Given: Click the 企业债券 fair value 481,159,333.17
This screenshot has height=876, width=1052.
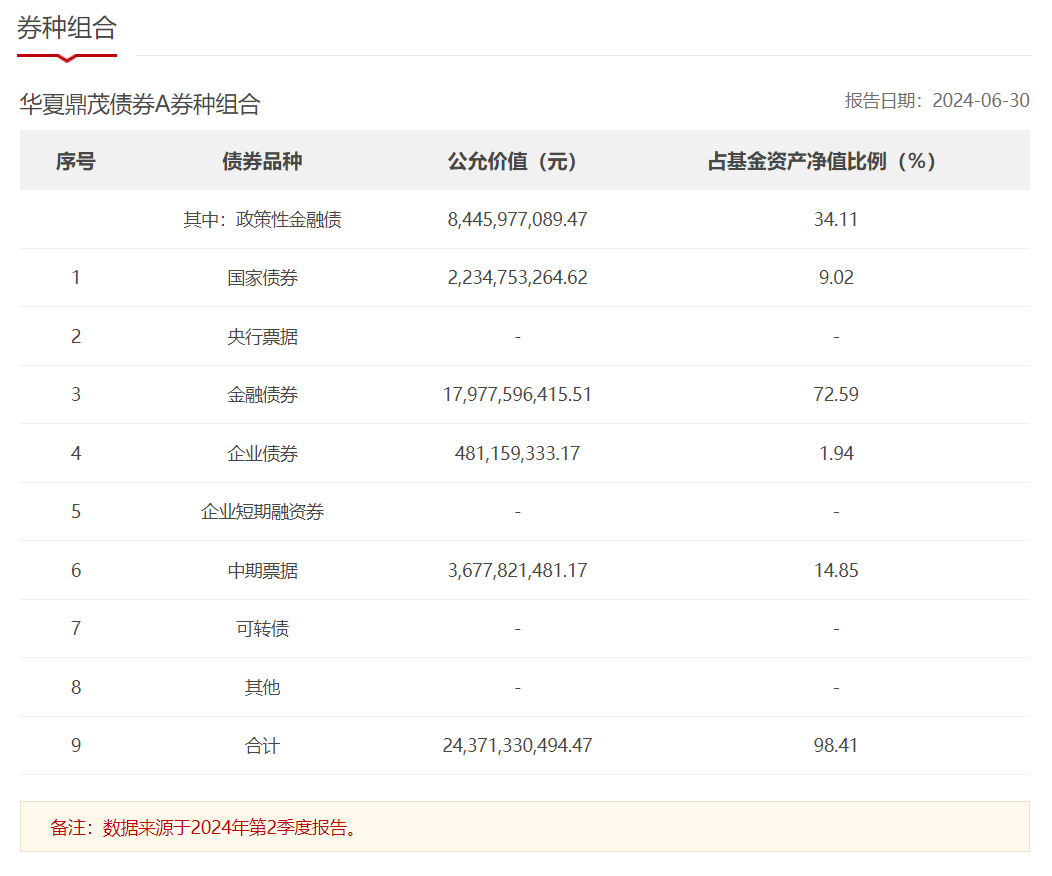Looking at the screenshot, I should (x=517, y=454).
